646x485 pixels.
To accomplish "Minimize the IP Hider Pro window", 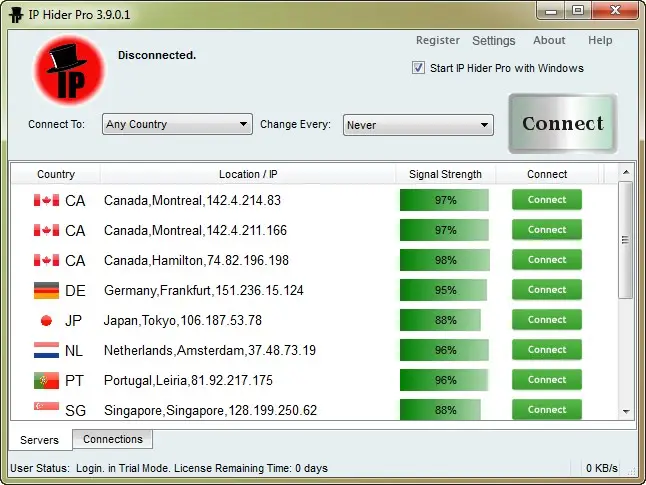I will pos(551,11).
